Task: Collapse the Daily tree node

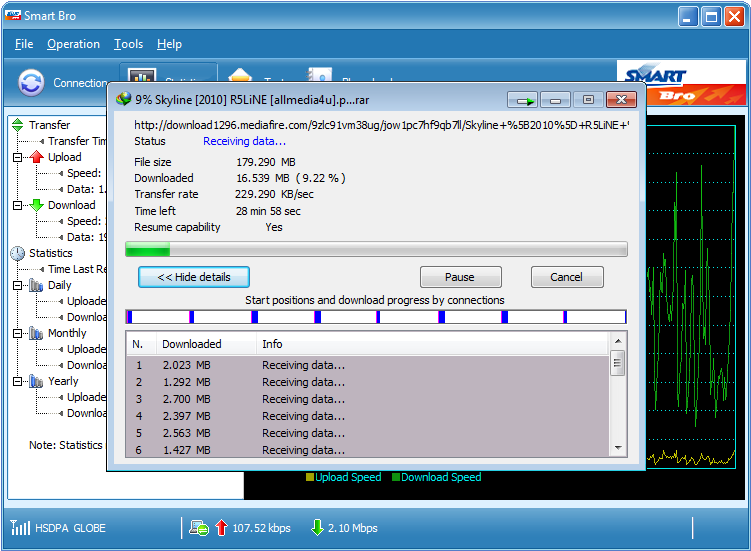Action: [x=18, y=285]
